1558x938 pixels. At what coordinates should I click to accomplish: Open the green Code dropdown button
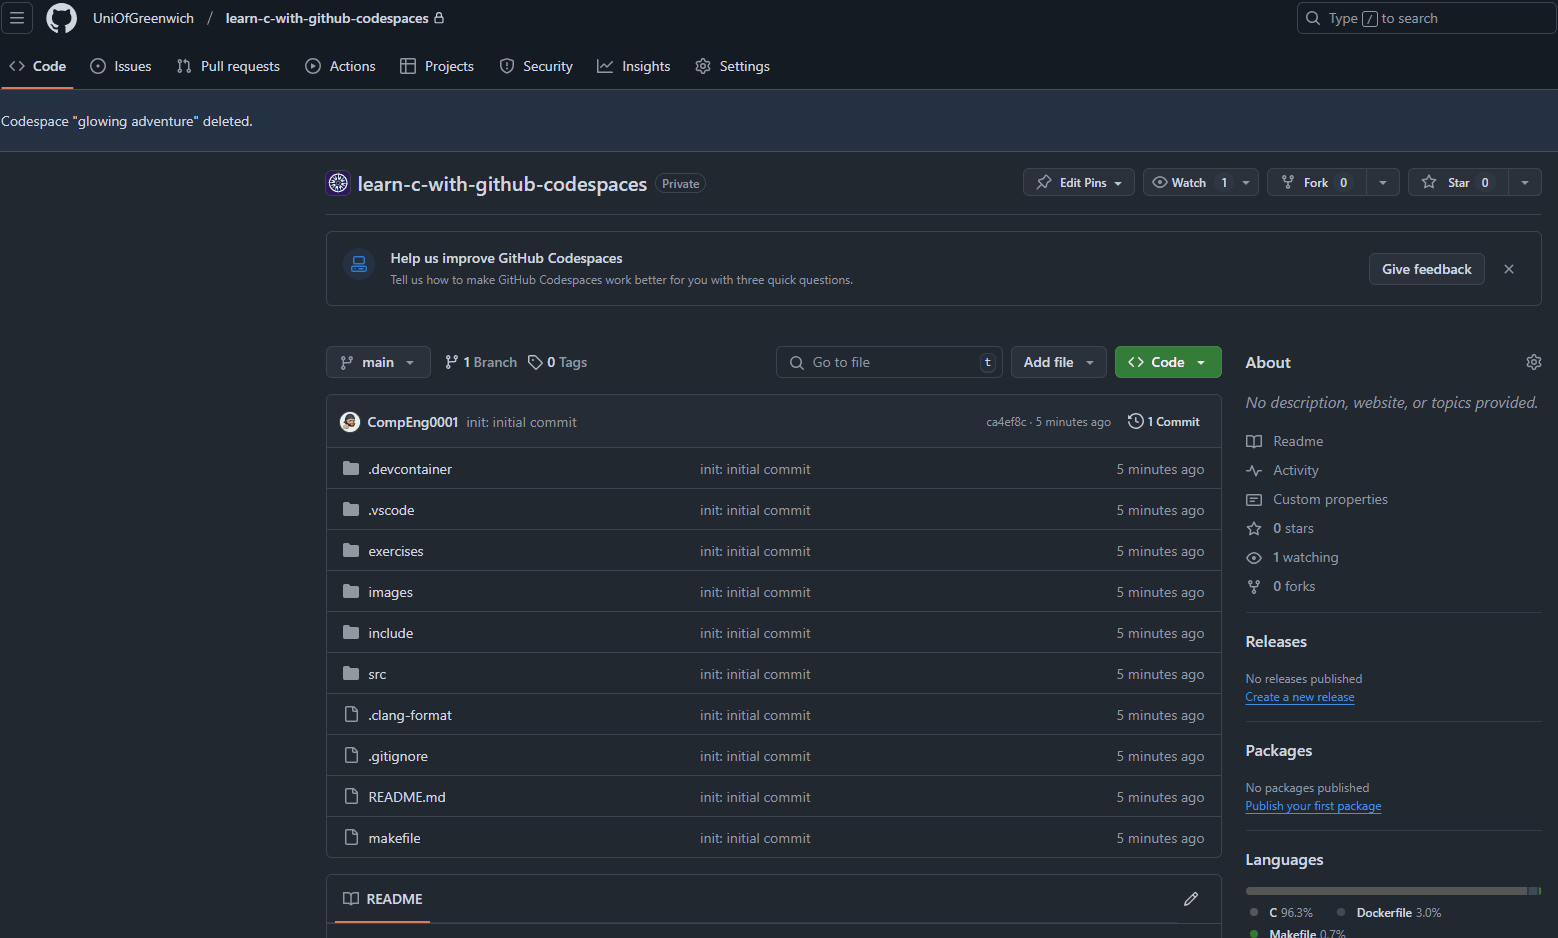pyautogui.click(x=1167, y=362)
